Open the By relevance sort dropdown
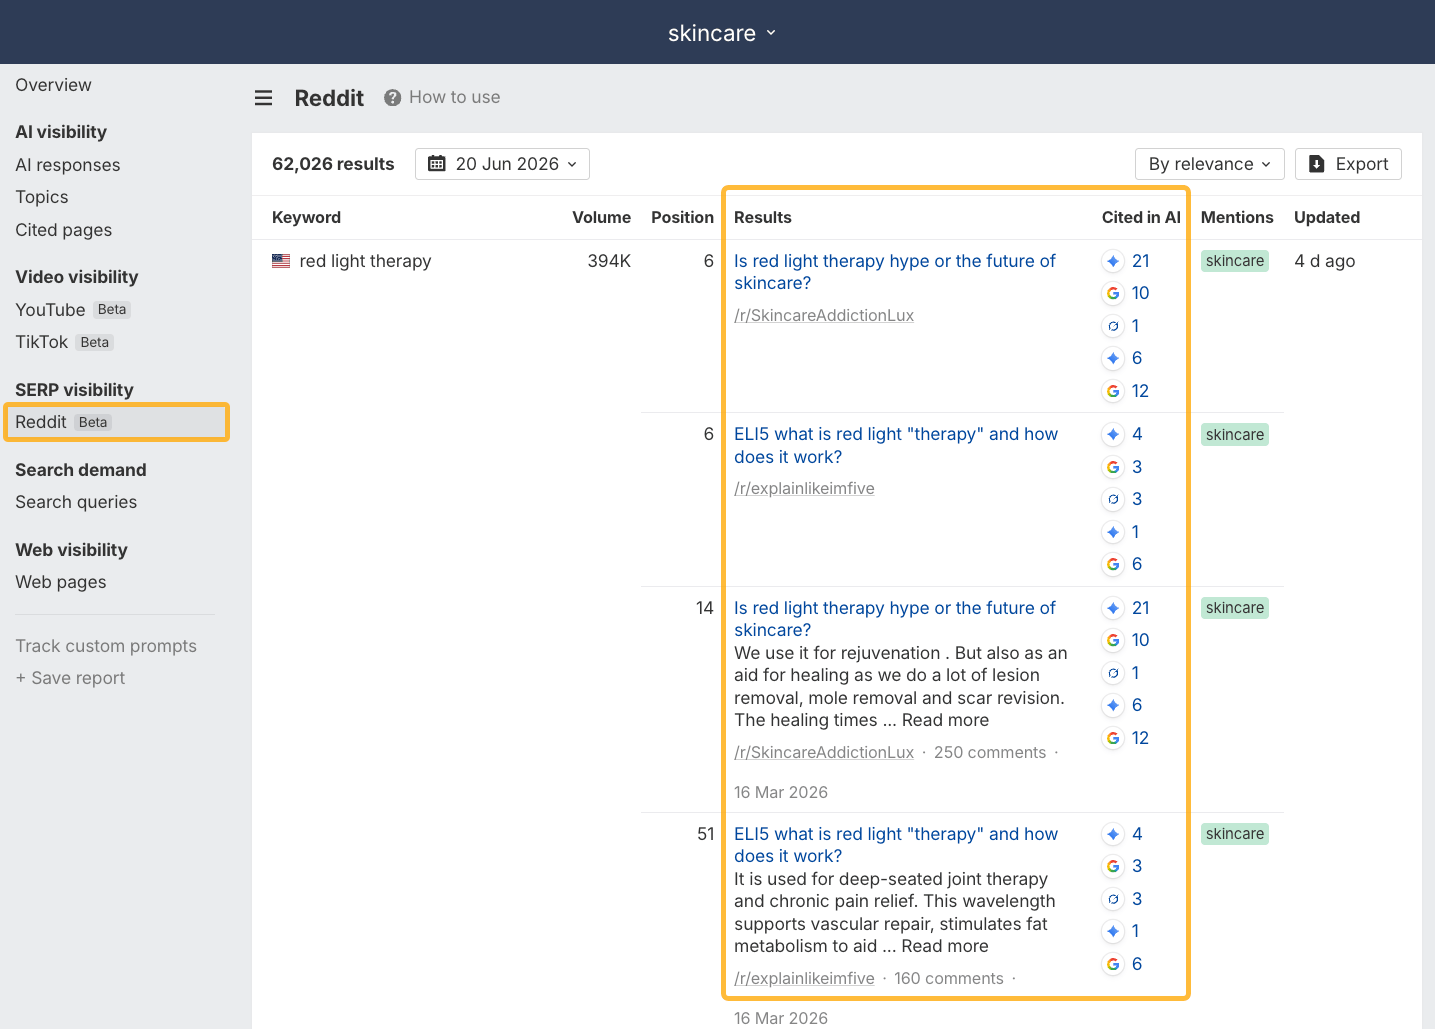Viewport: 1435px width, 1029px height. [x=1210, y=164]
